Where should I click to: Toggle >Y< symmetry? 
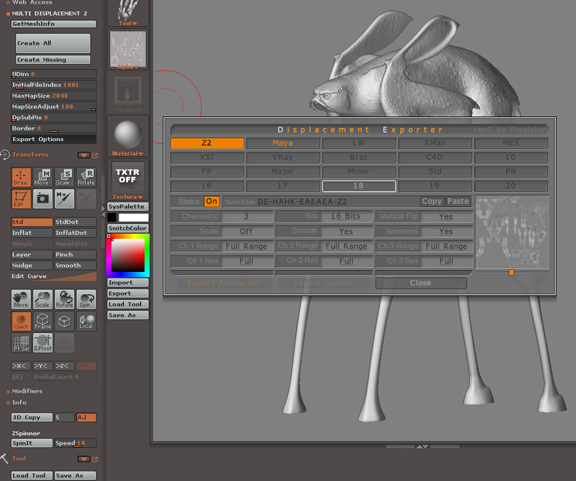pos(42,366)
